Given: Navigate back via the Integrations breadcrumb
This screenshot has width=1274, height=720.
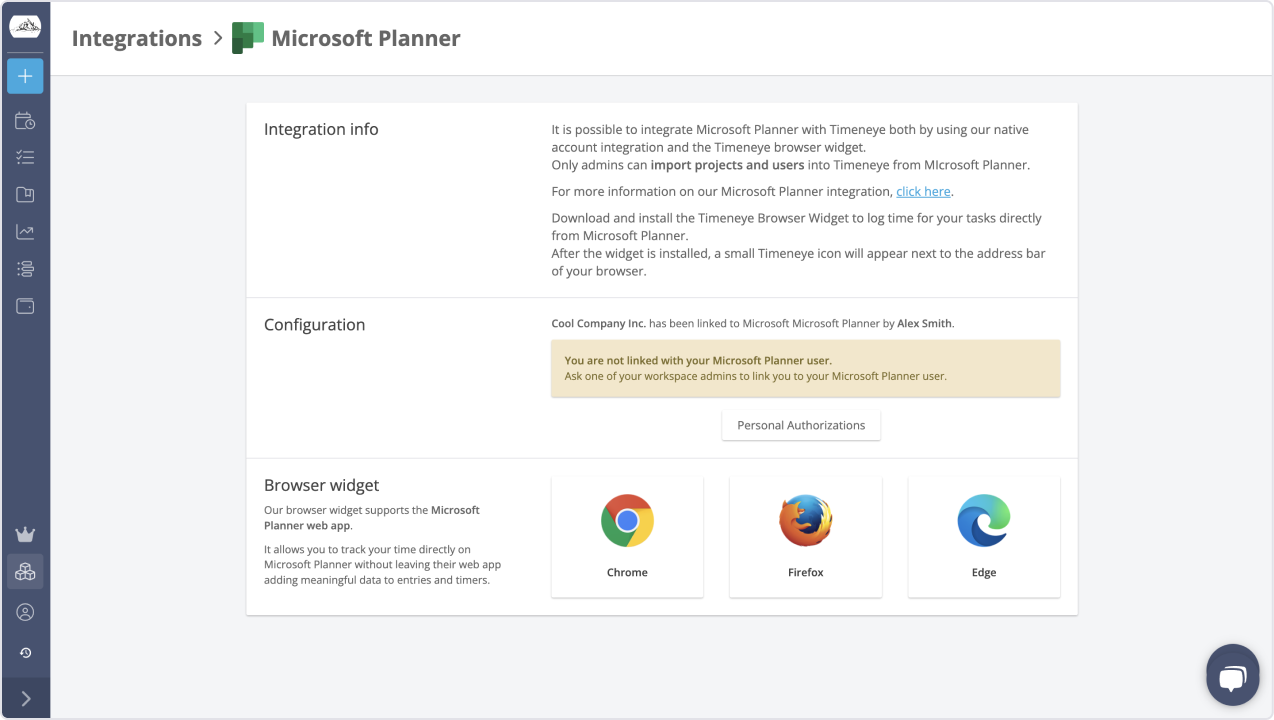Looking at the screenshot, I should pos(136,38).
